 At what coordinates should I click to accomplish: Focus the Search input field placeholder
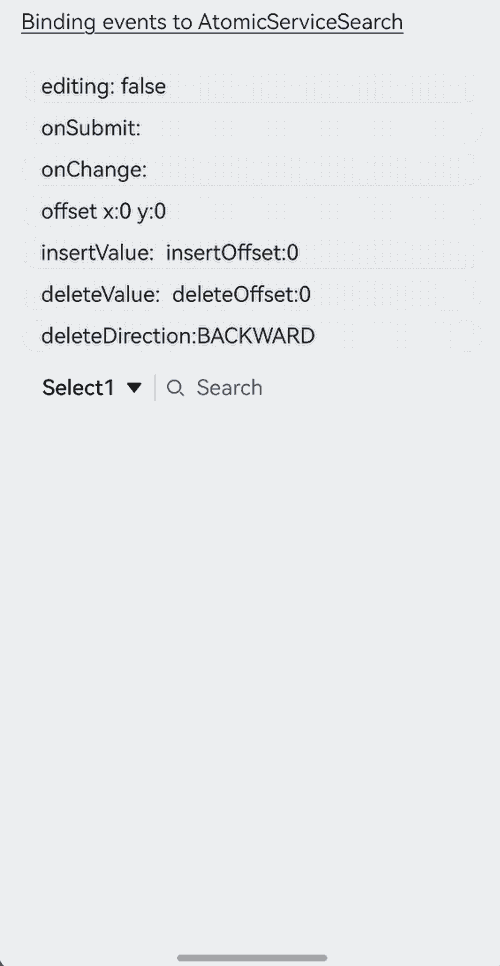click(229, 388)
